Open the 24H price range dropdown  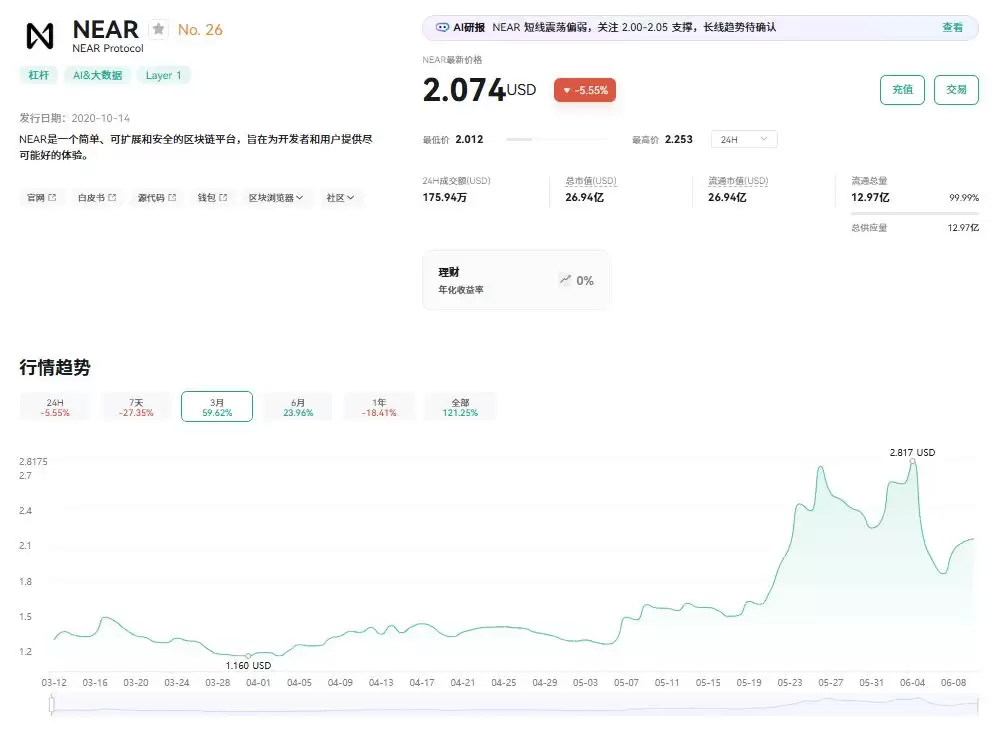coord(744,140)
